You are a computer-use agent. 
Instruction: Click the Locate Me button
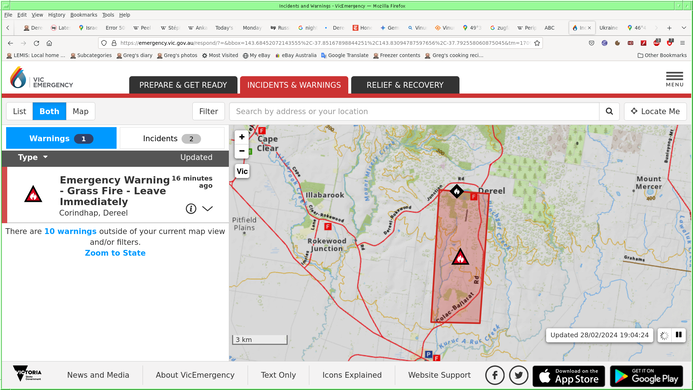click(655, 111)
